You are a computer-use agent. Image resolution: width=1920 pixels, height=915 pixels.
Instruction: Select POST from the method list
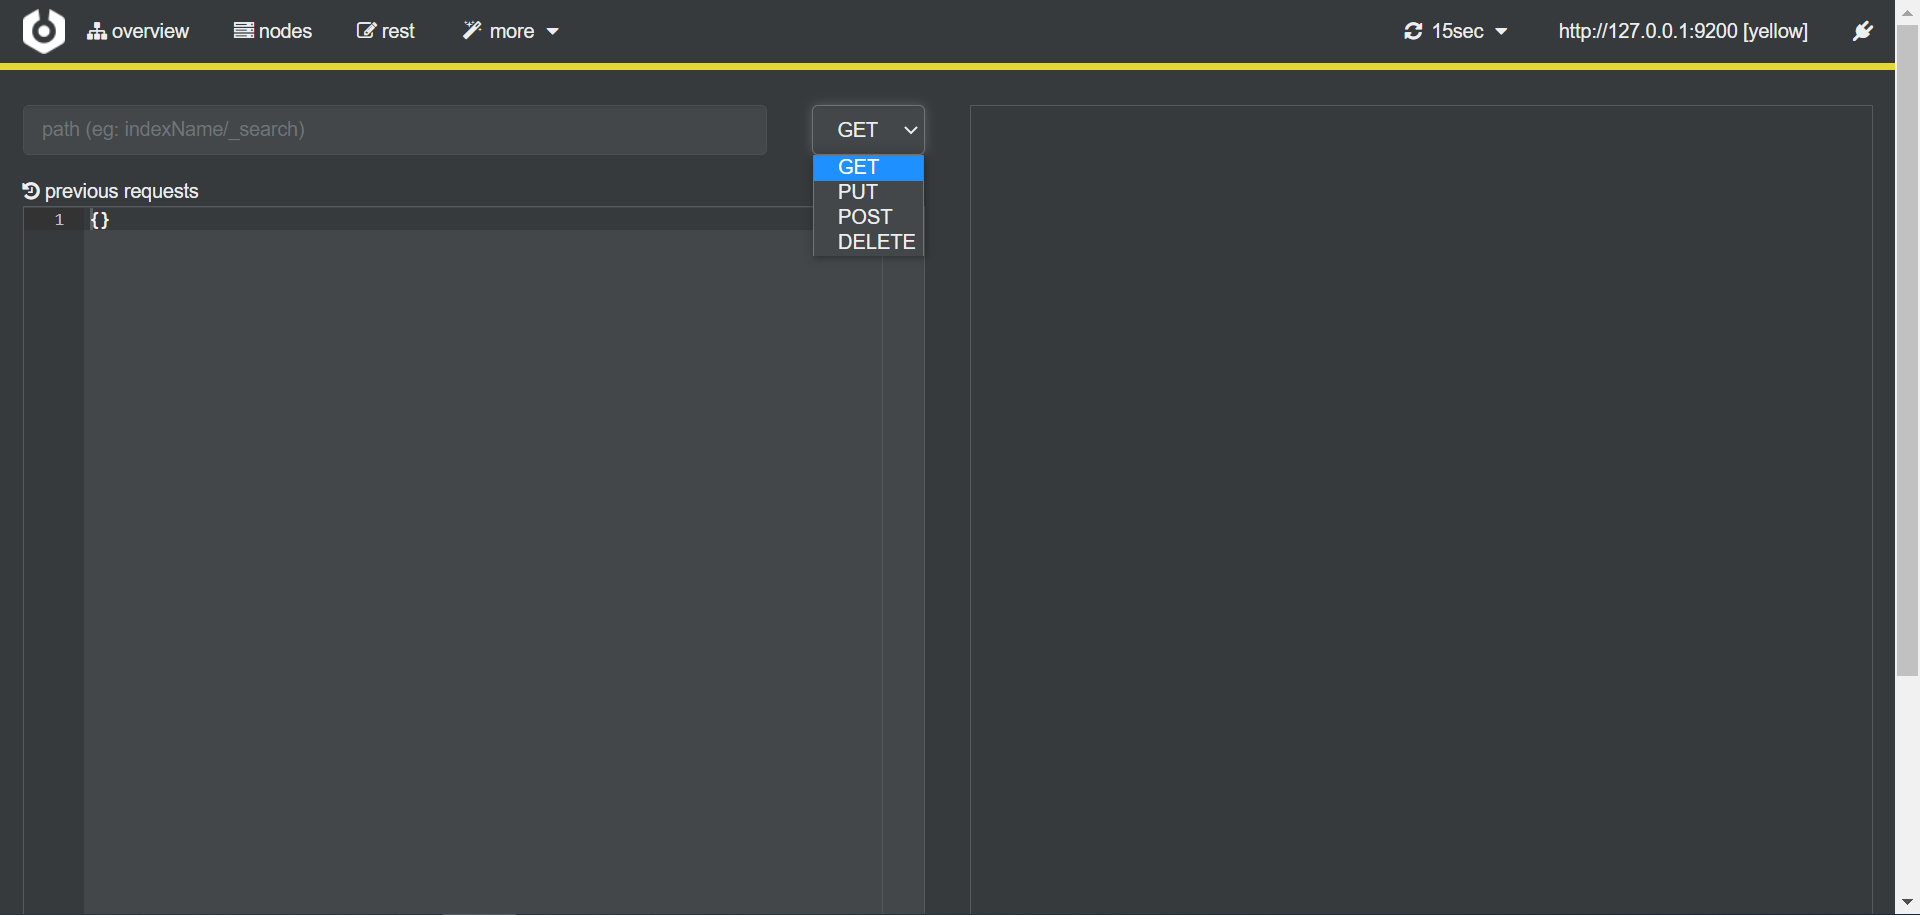865,217
